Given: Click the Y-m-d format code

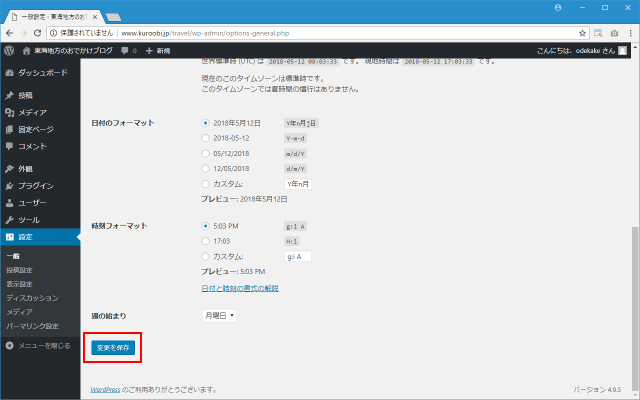Looking at the screenshot, I should [x=296, y=138].
